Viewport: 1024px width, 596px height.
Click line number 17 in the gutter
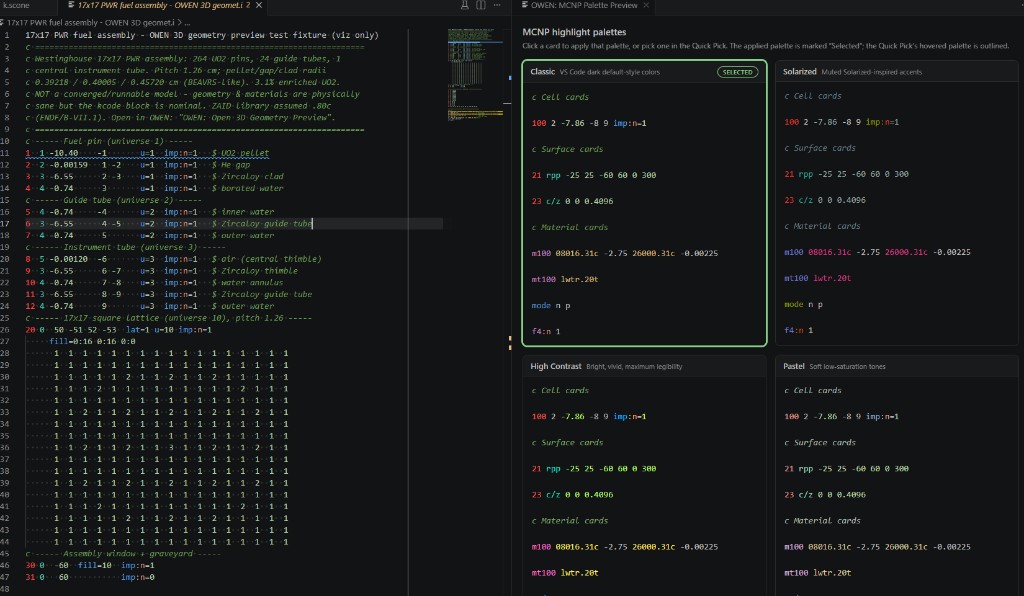tap(5, 224)
